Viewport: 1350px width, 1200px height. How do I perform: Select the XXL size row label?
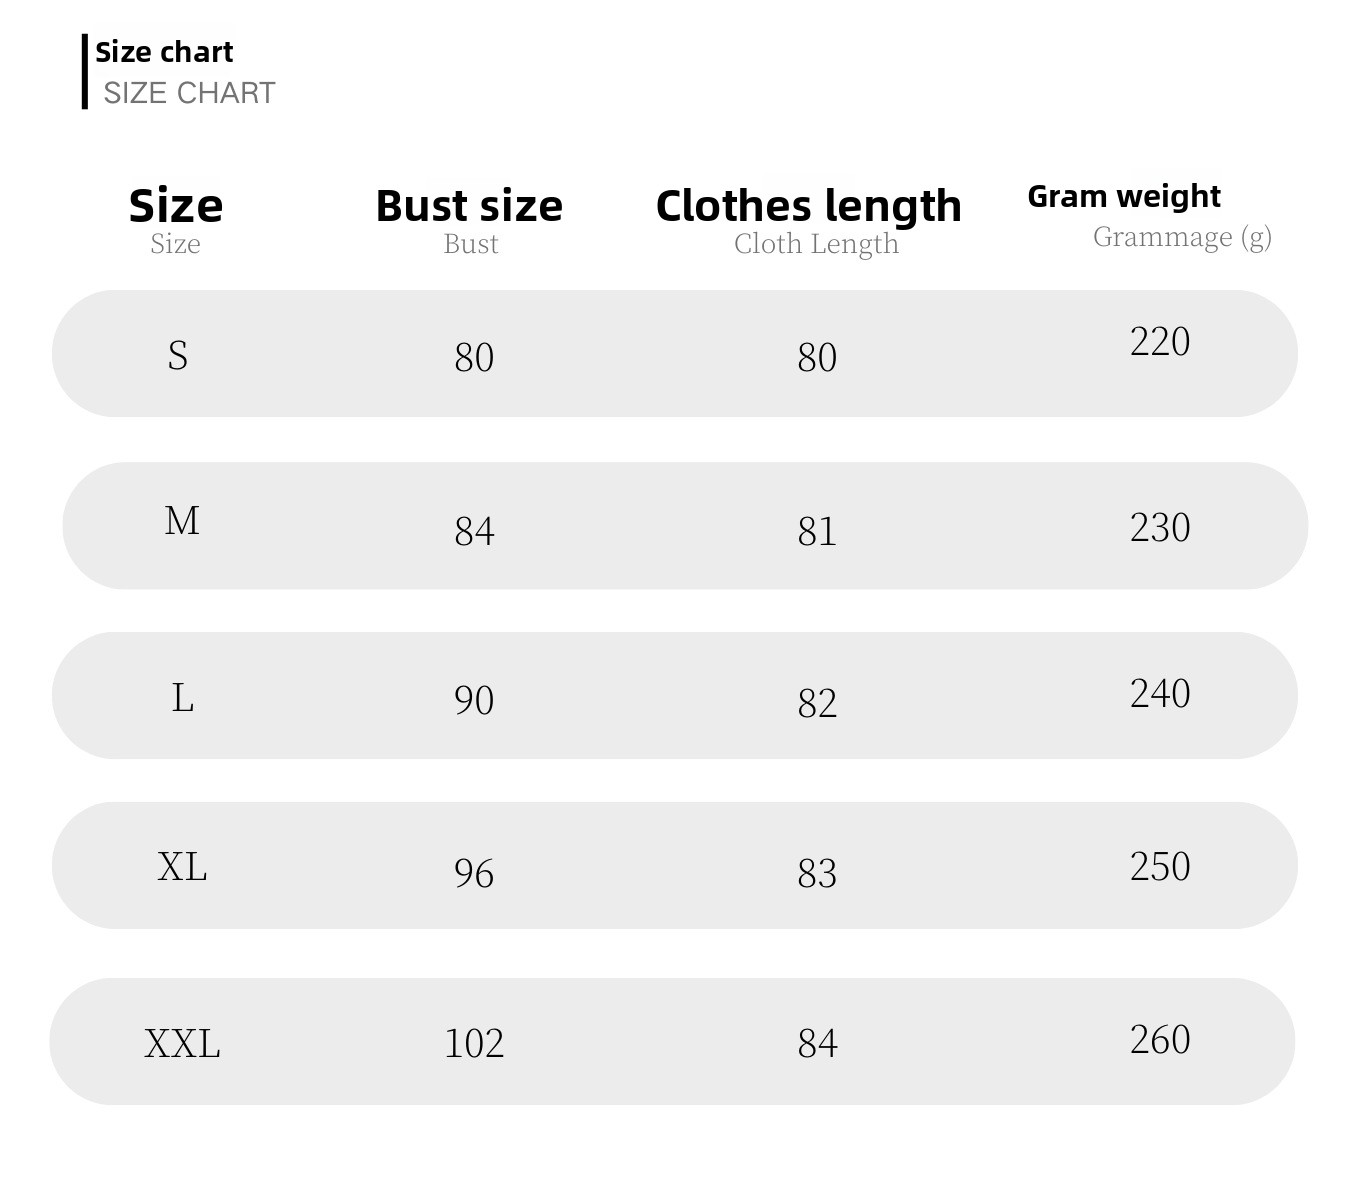pos(182,1043)
